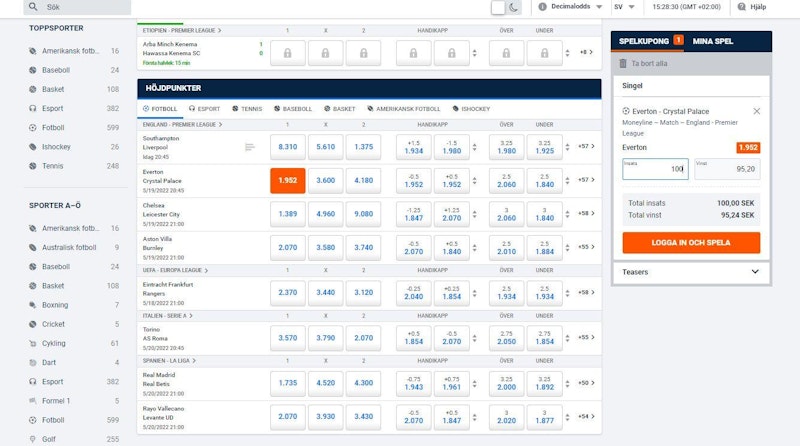Click the Hjälp help icon
800x446 pixels.
741,7
